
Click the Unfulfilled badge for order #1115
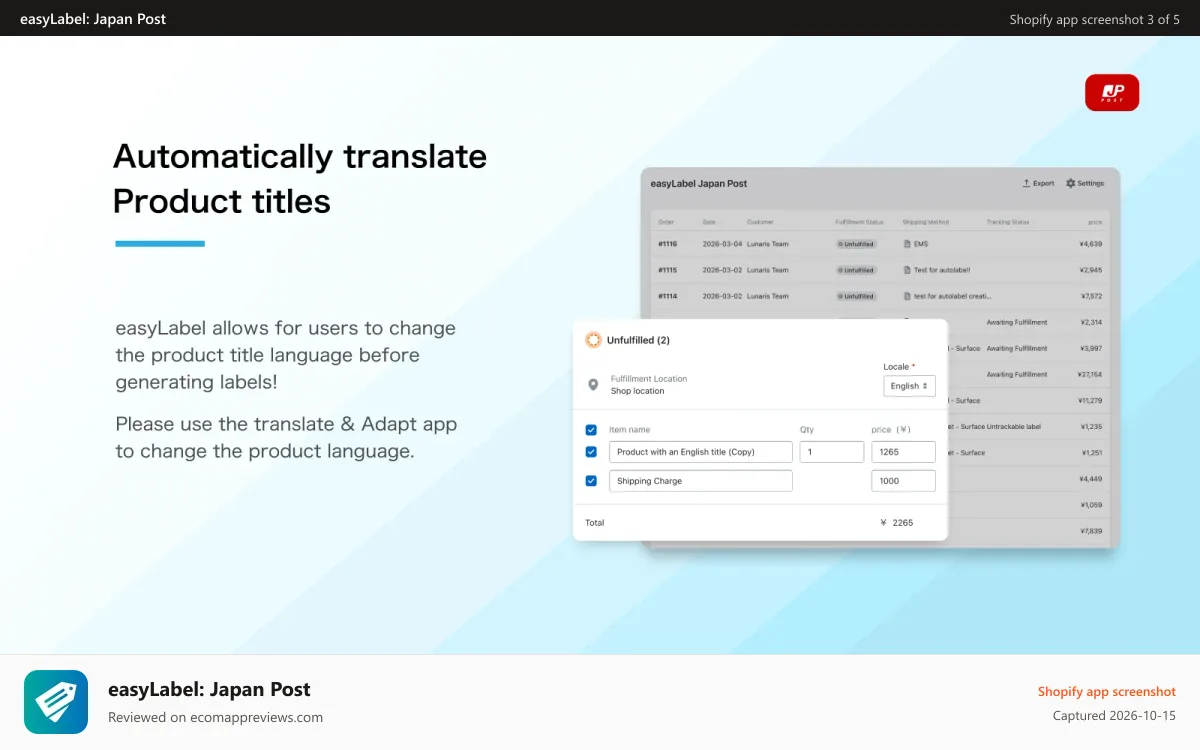point(856,270)
